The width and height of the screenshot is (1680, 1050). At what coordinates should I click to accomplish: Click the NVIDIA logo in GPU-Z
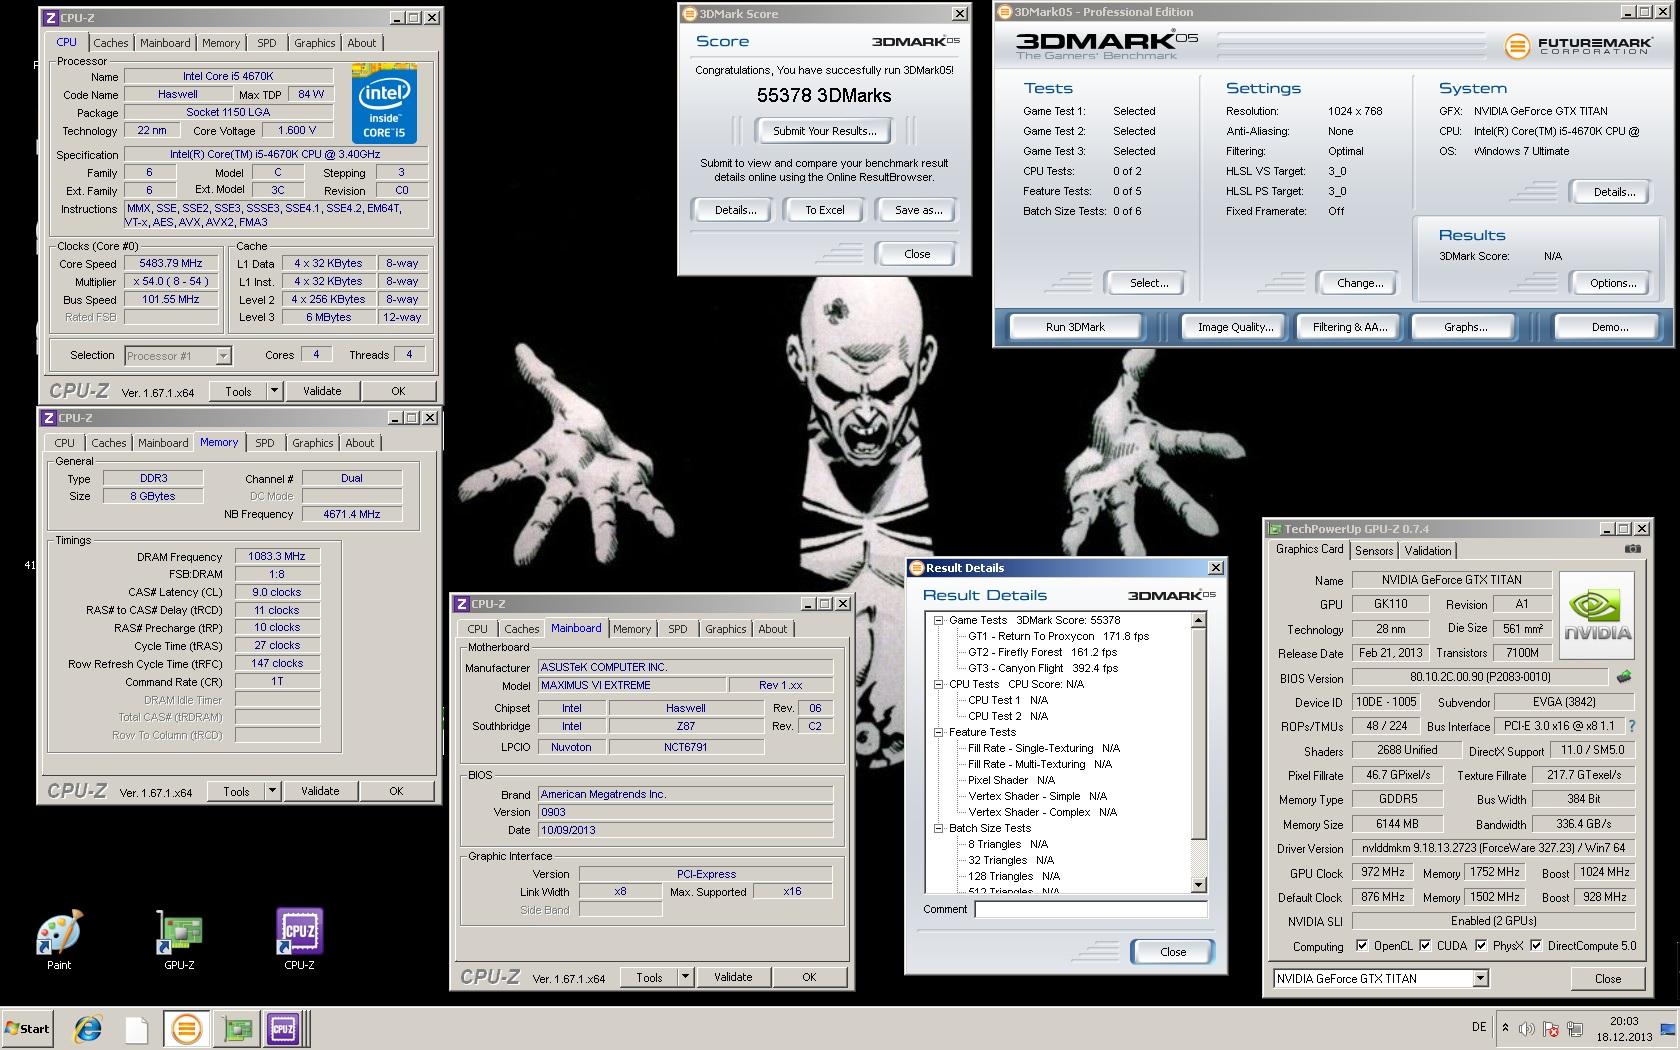click(x=1597, y=614)
